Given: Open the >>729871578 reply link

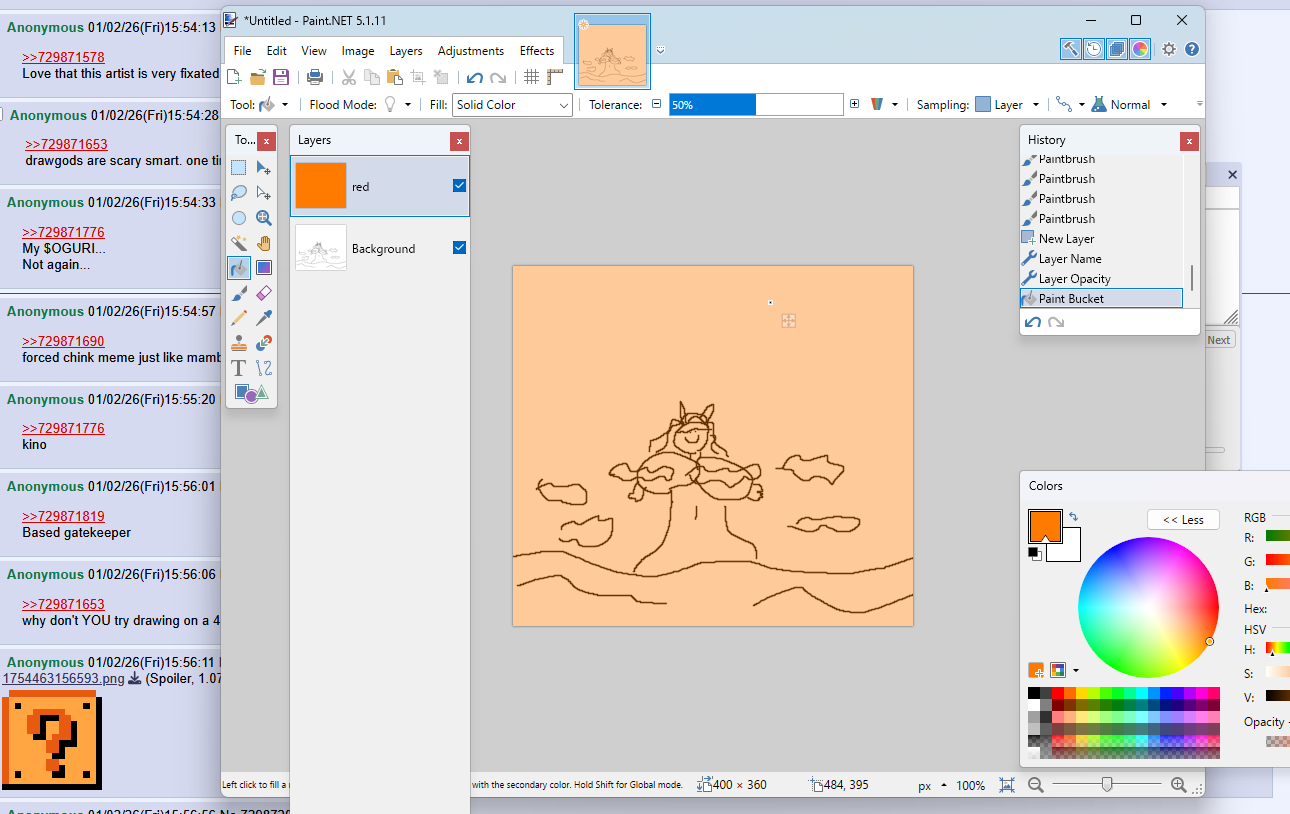Looking at the screenshot, I should 63,58.
